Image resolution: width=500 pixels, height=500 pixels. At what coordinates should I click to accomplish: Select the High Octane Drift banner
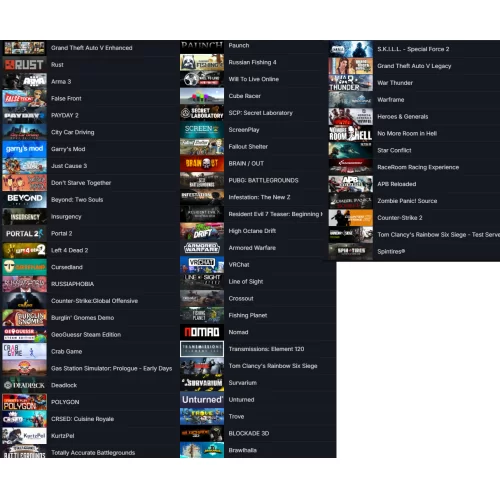(202, 231)
